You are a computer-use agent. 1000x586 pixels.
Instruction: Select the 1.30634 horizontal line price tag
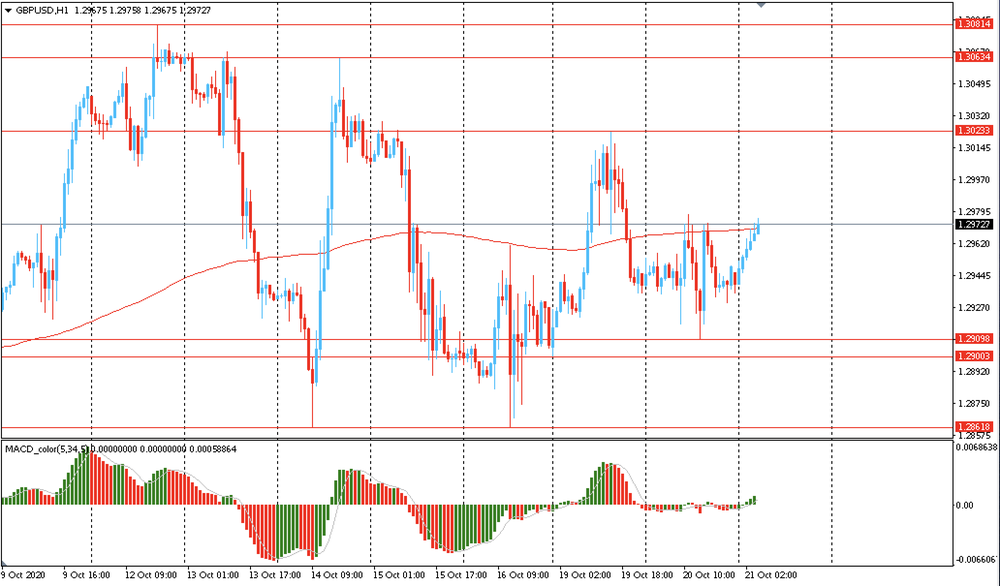tap(973, 57)
